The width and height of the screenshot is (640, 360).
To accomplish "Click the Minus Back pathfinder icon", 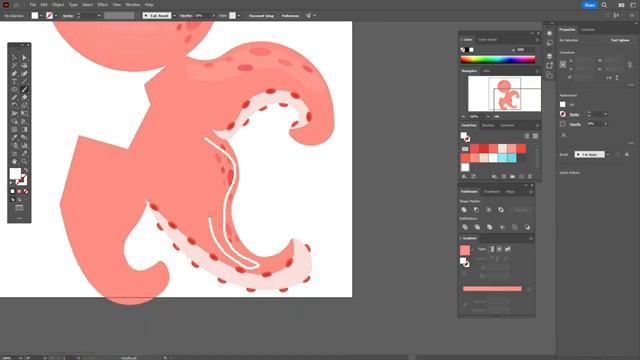I will point(527,227).
